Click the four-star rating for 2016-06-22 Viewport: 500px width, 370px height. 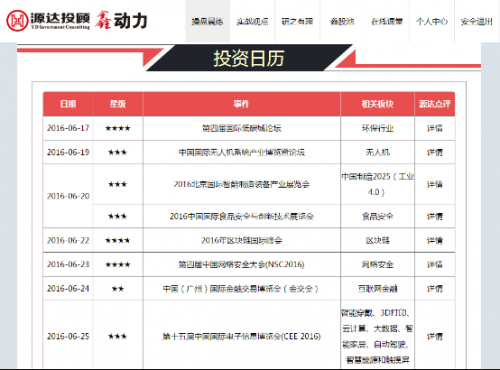118,240
